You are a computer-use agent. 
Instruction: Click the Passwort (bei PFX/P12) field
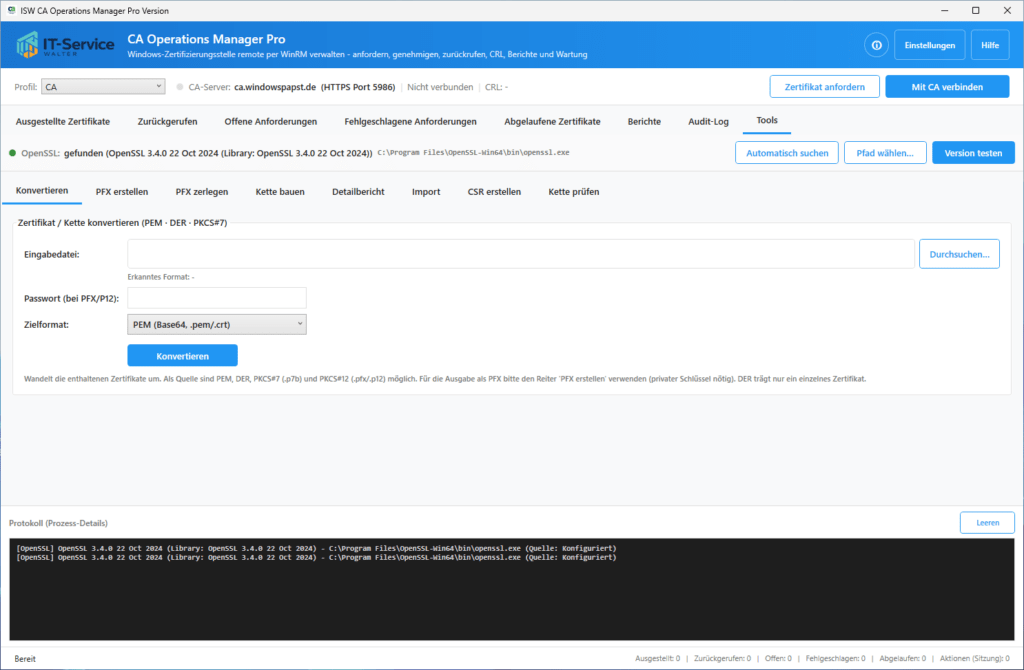[x=217, y=298]
